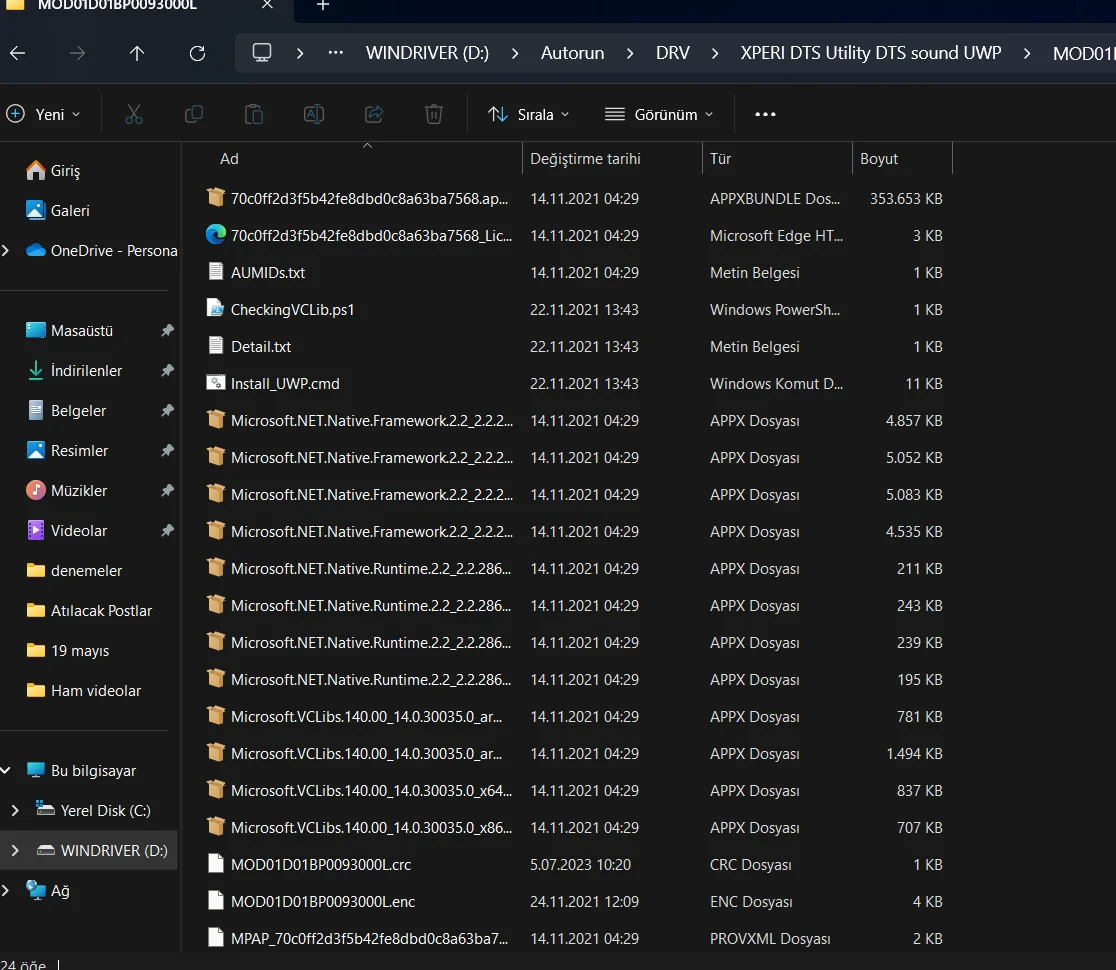Viewport: 1116px width, 970px height.
Task: Open the three-dot more options menu
Action: click(x=765, y=114)
